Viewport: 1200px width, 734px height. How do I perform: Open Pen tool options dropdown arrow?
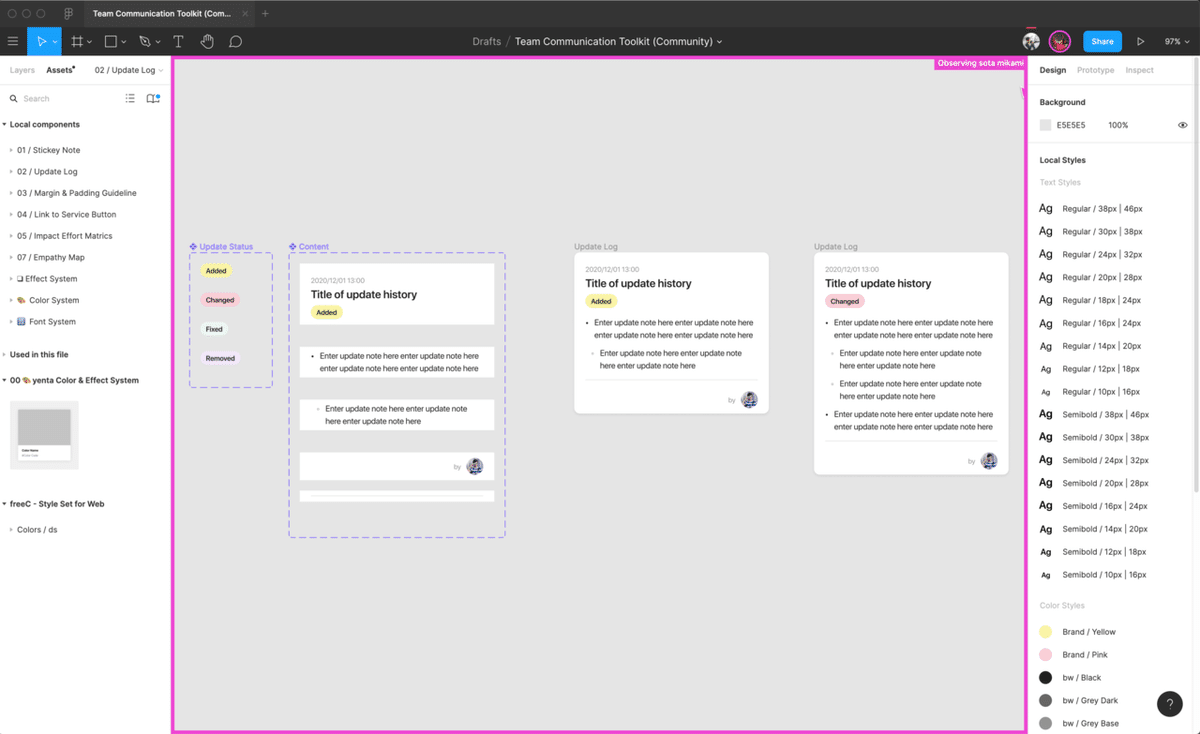159,42
